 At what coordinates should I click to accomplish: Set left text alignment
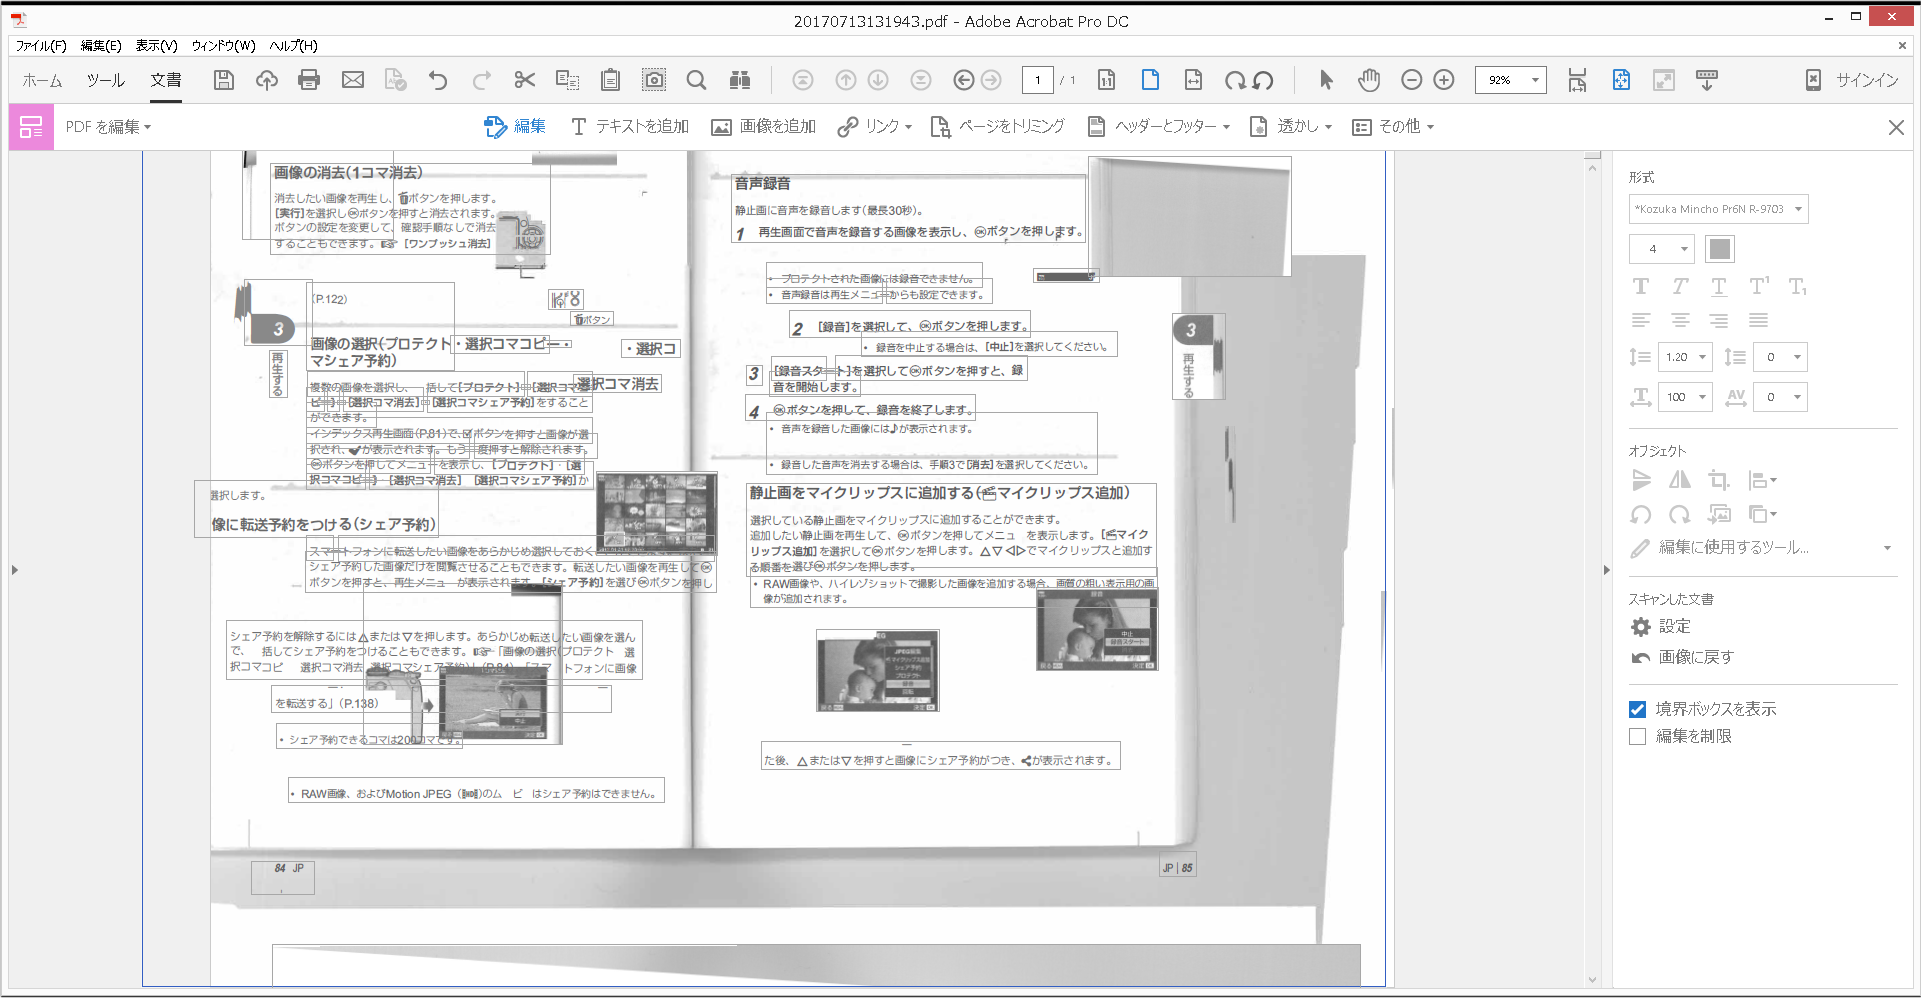pyautogui.click(x=1641, y=320)
